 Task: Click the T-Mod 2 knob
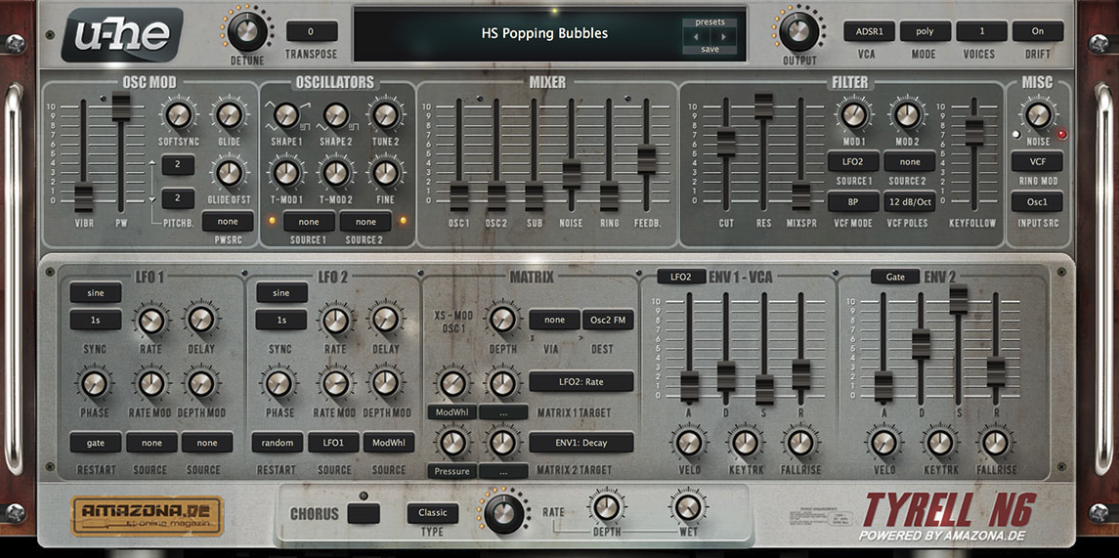pyautogui.click(x=336, y=173)
